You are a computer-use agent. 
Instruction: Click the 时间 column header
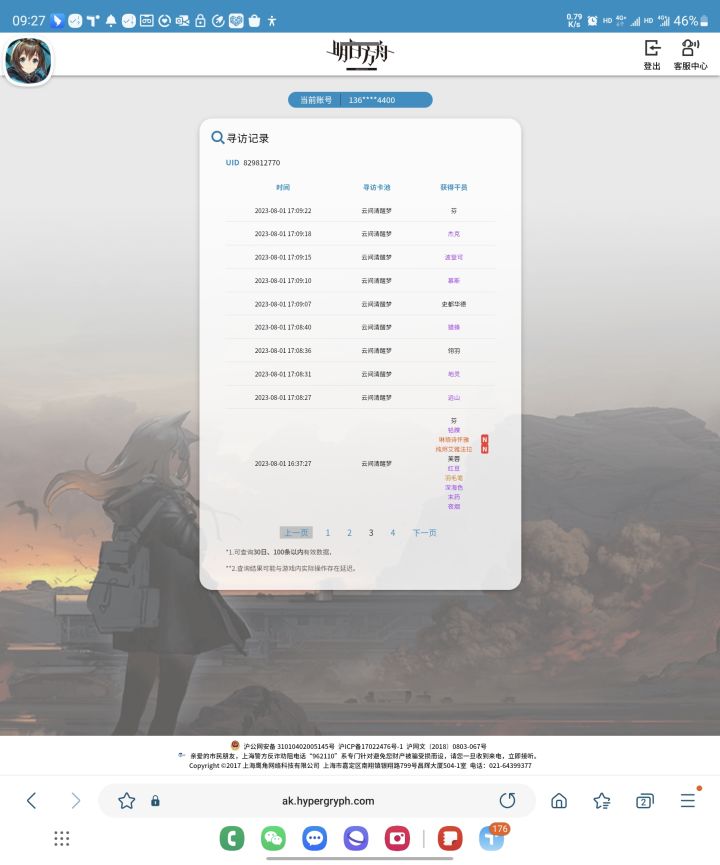[283, 187]
